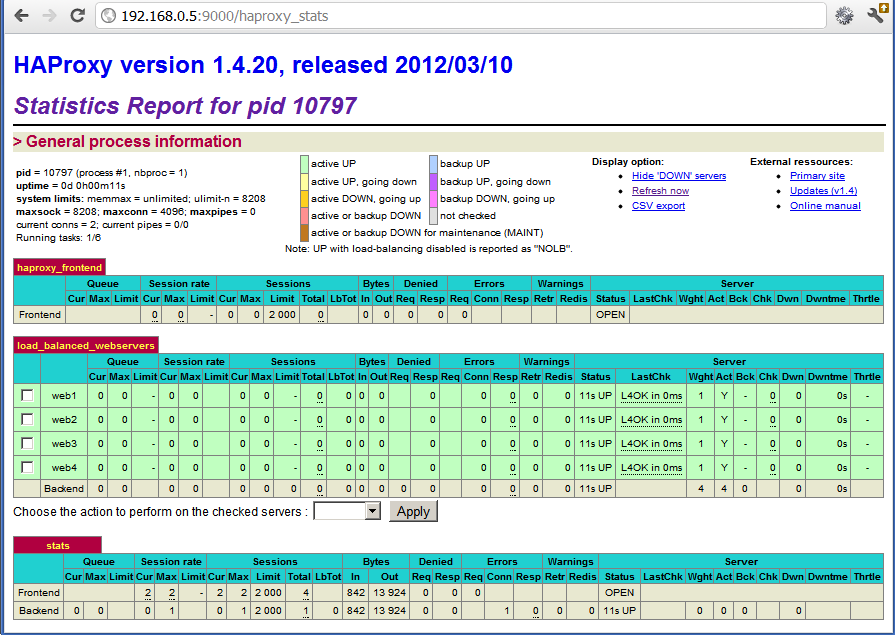Screen dimensions: 895x635
Task: Click the OPEN status in stats Frontend row
Action: [x=619, y=593]
